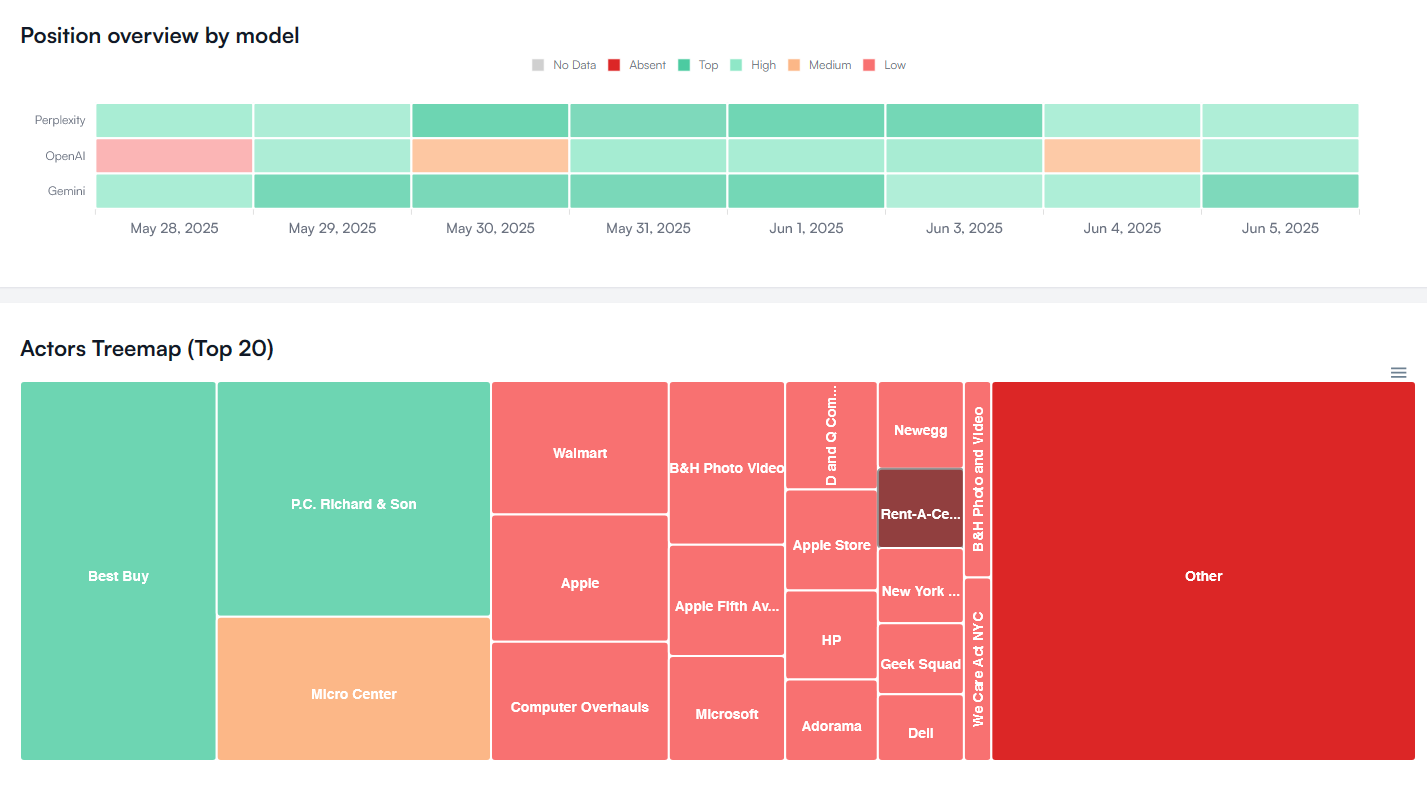Toggle the Top legend entry
Image resolution: width=1427 pixels, height=785 pixels.
(x=698, y=65)
